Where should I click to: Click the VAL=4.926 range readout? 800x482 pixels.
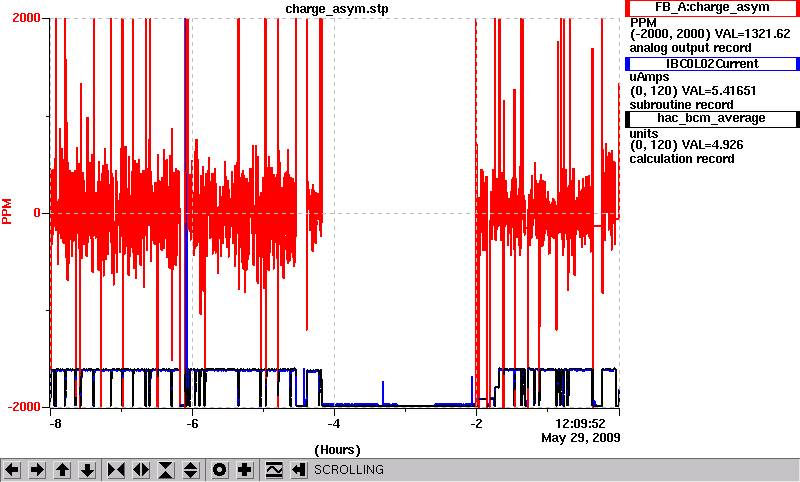[687, 145]
